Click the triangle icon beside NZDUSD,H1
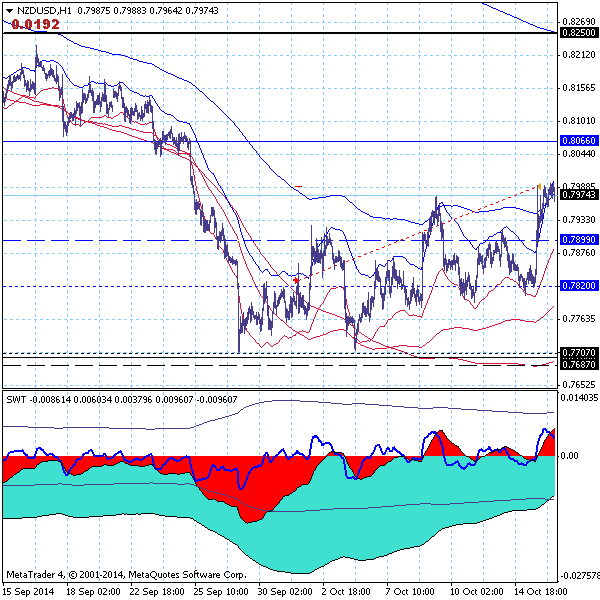Screen dimensions: 600x600 [x=8, y=10]
